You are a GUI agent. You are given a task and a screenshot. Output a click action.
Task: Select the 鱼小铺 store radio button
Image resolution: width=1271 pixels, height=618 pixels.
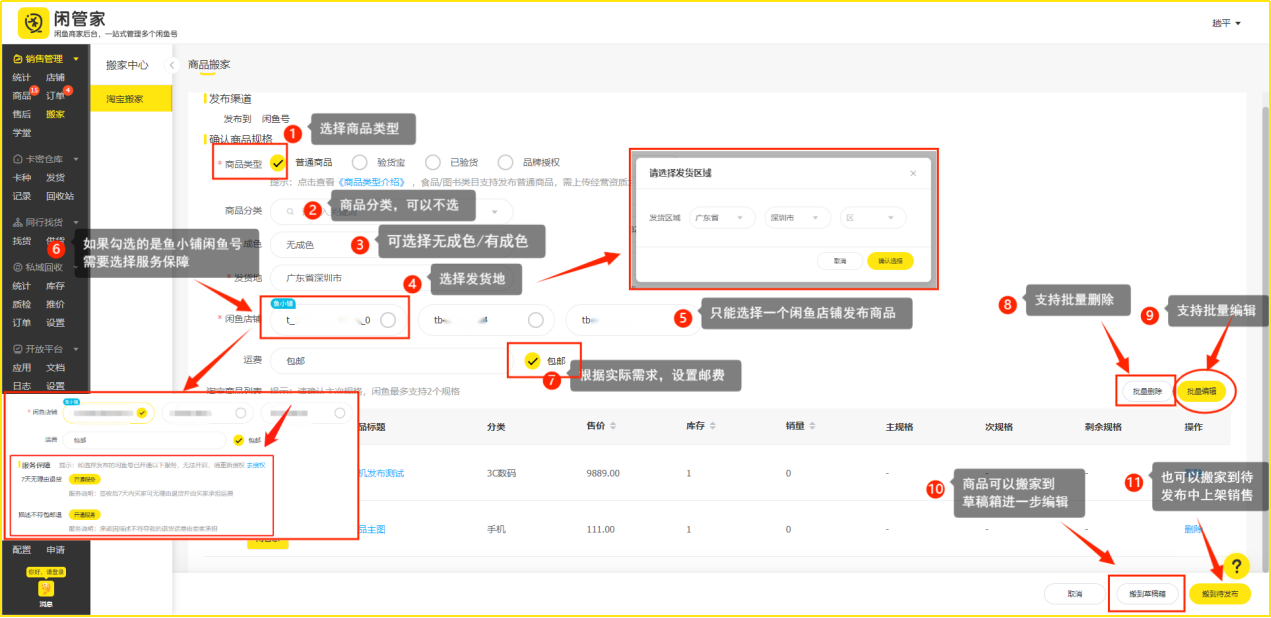(388, 320)
